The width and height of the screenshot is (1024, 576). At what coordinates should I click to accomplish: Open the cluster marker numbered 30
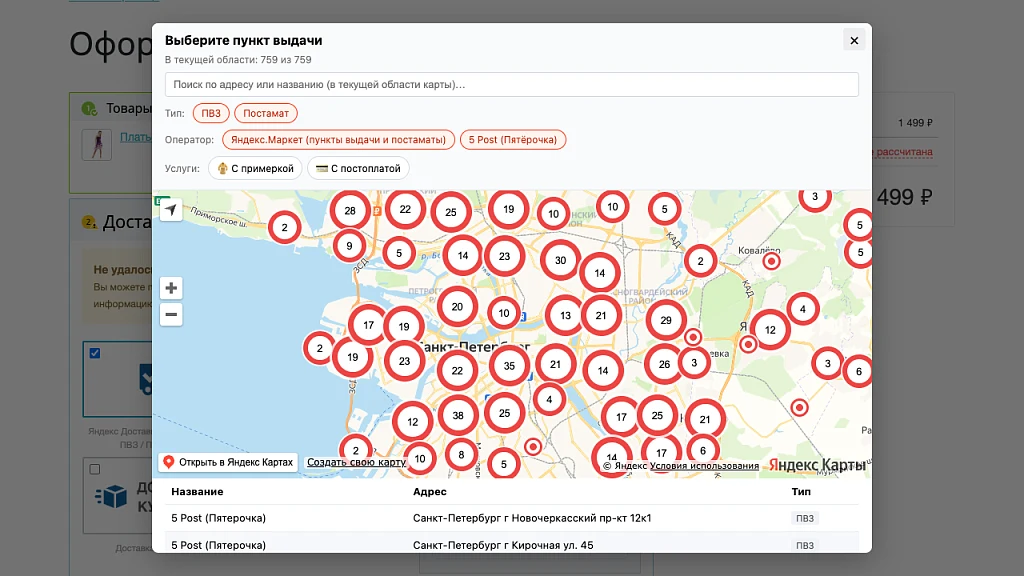click(560, 260)
